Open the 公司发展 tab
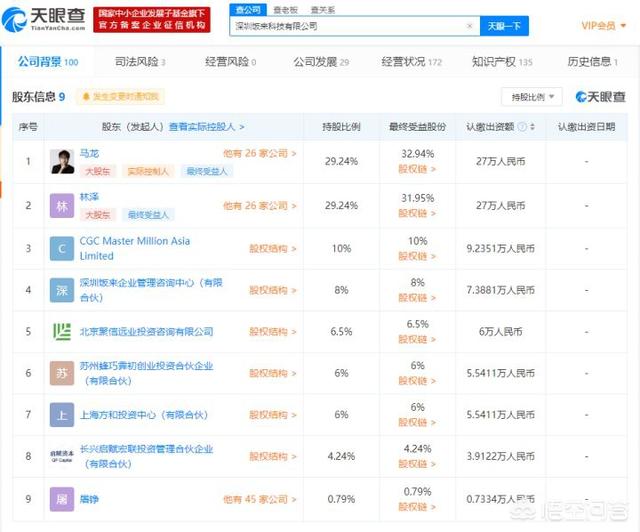640x532 pixels. click(x=321, y=62)
